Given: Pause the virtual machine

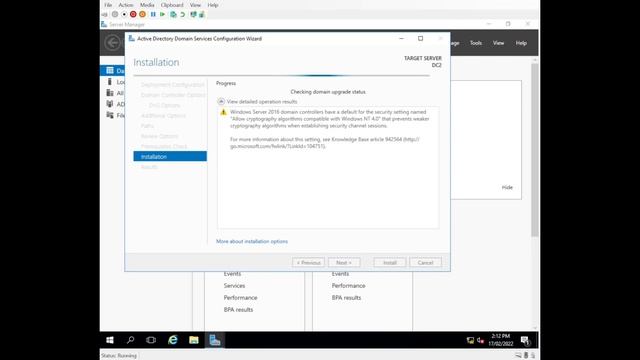Looking at the screenshot, I should 153,14.
